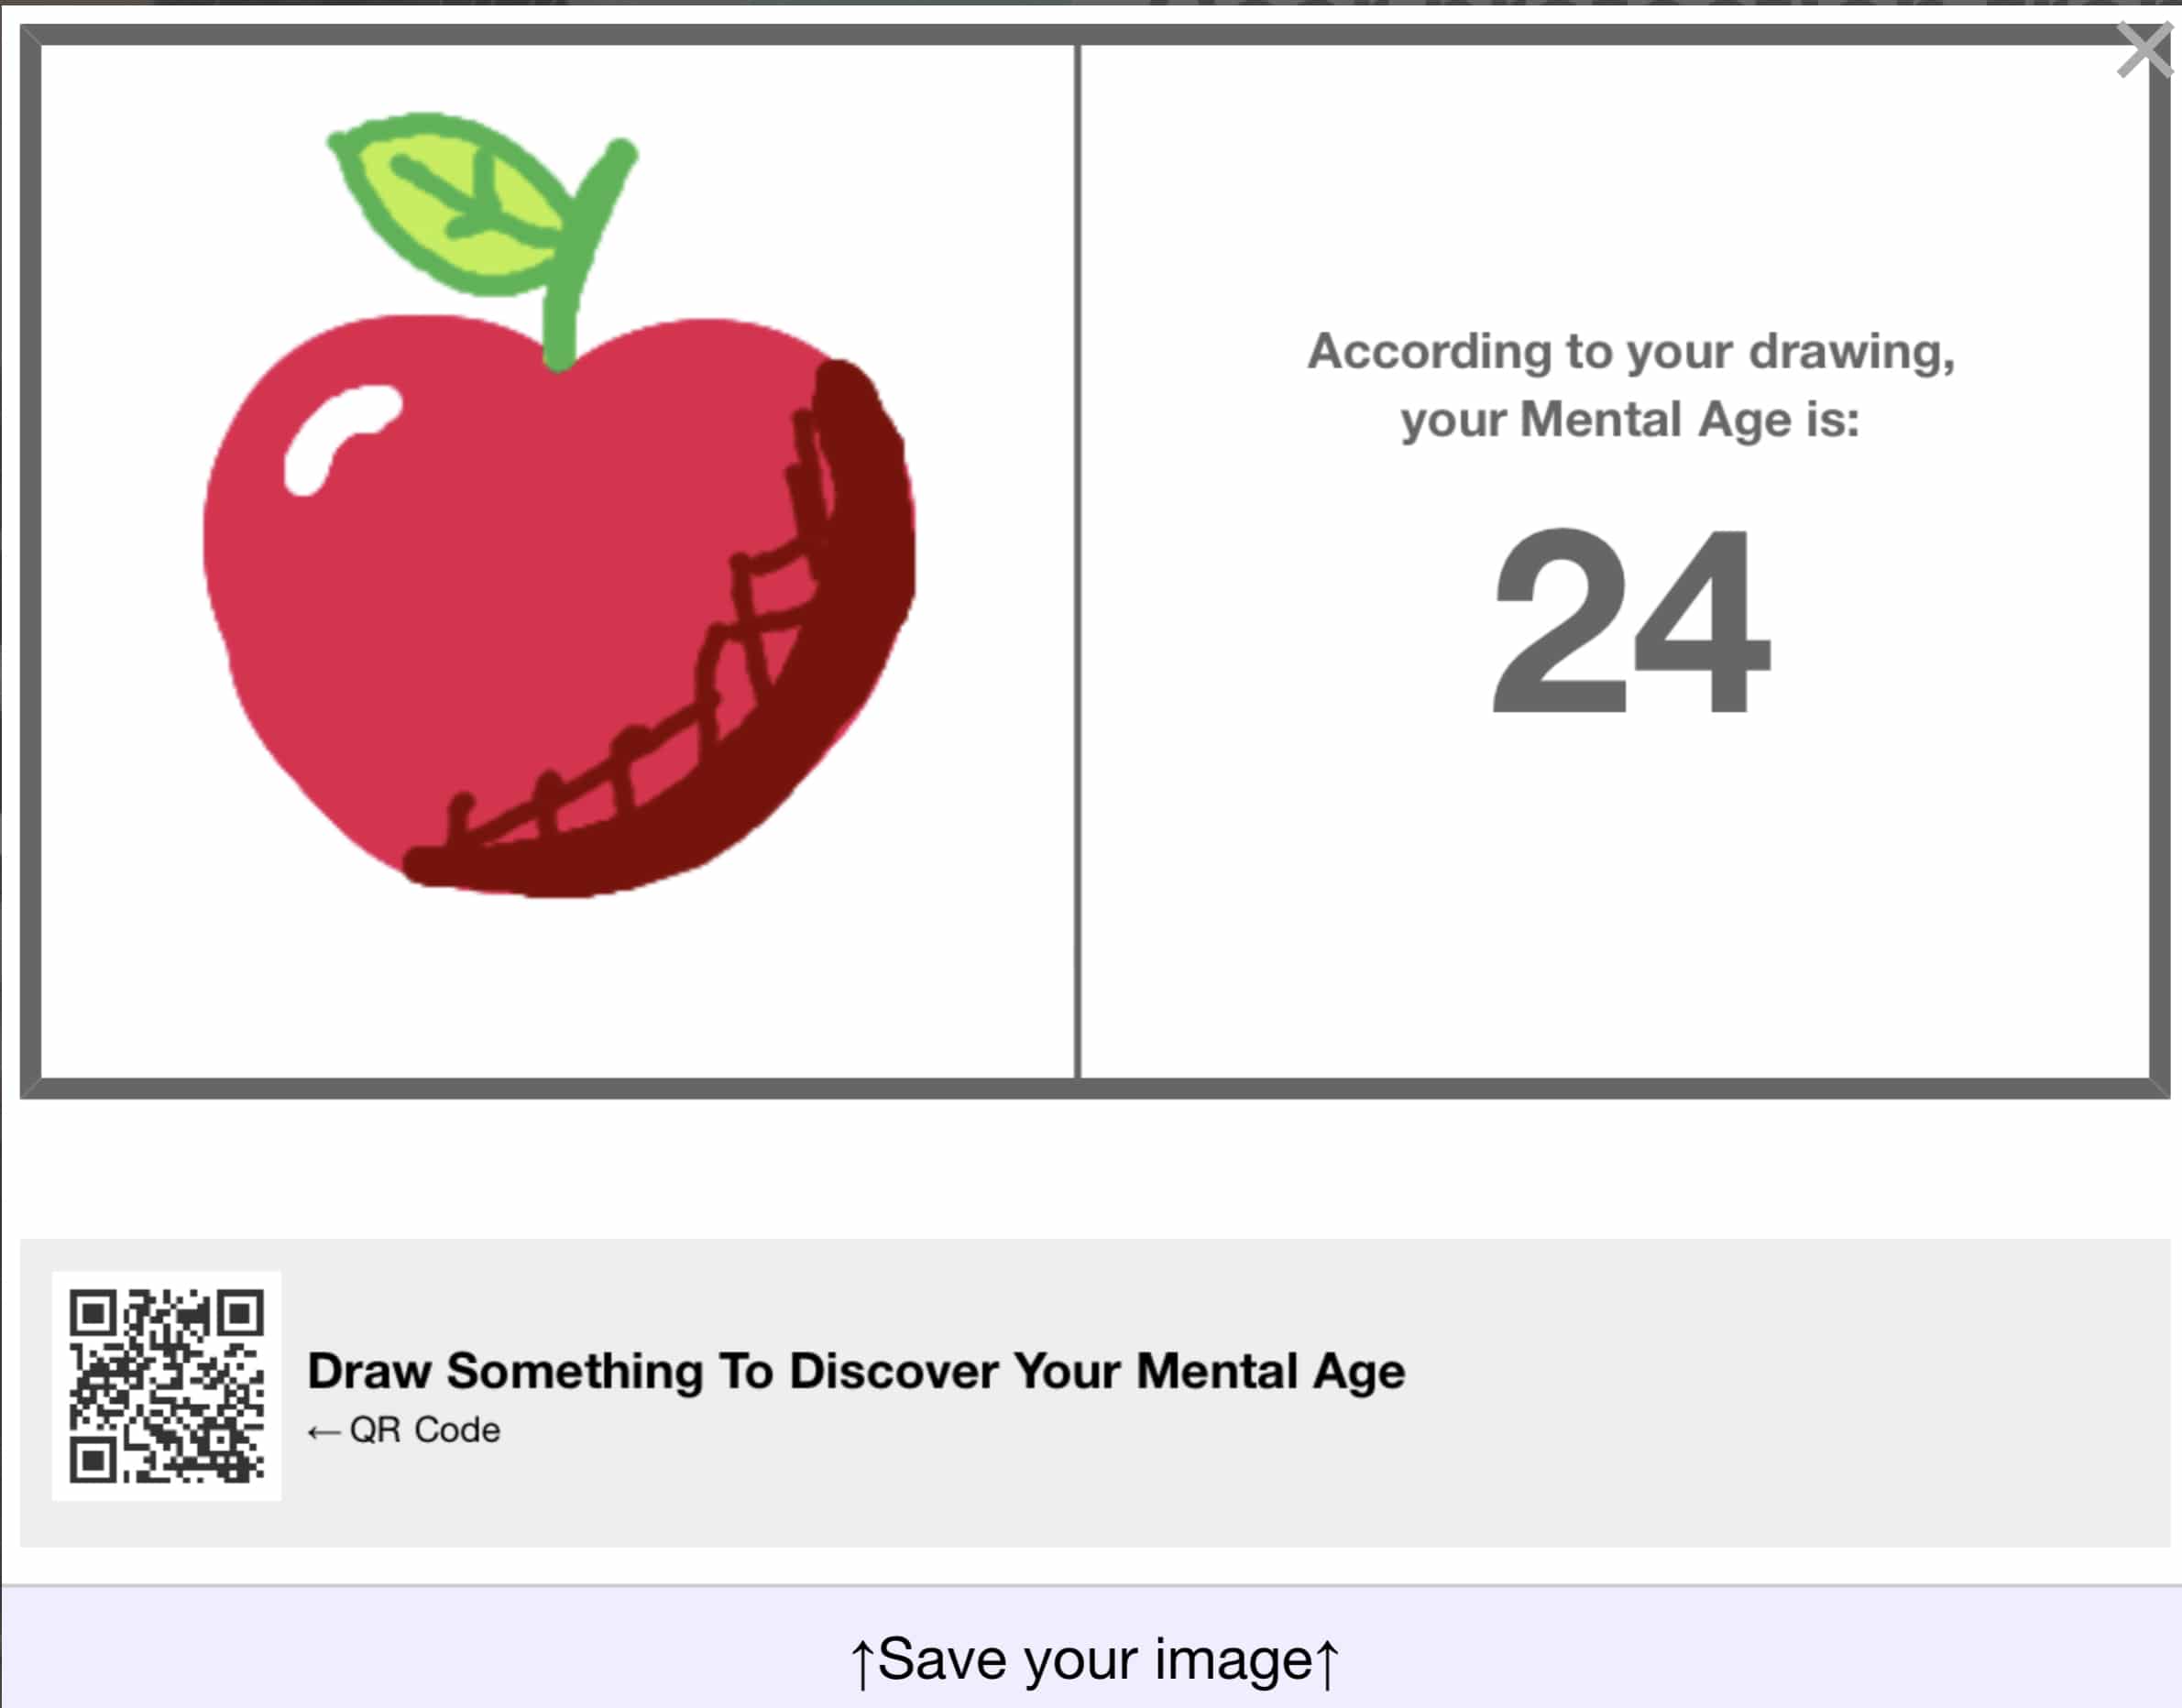Click the 'According to your drawing,' text
The height and width of the screenshot is (1708, 2182).
click(x=1631, y=352)
